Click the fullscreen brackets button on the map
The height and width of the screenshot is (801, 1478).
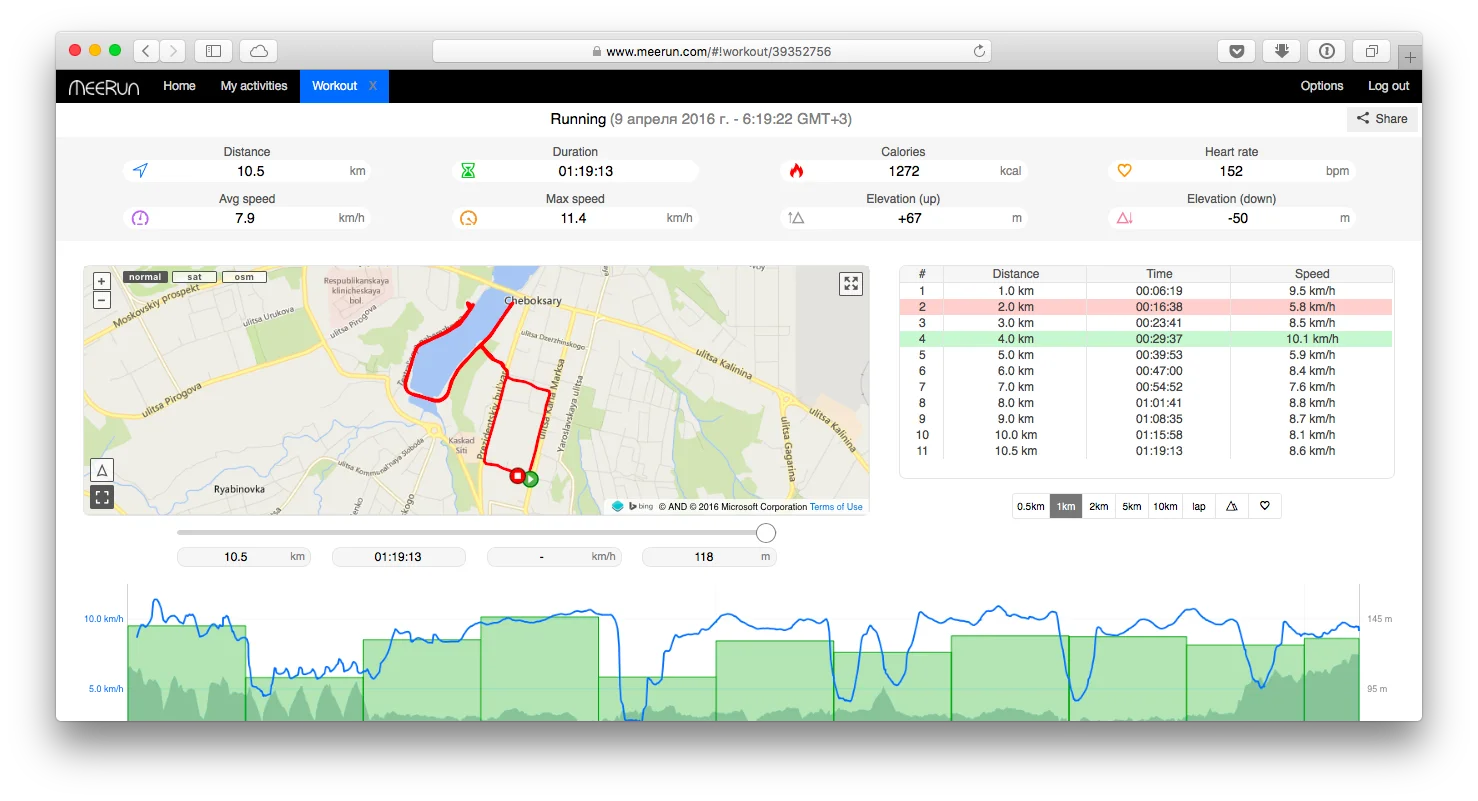click(x=102, y=496)
